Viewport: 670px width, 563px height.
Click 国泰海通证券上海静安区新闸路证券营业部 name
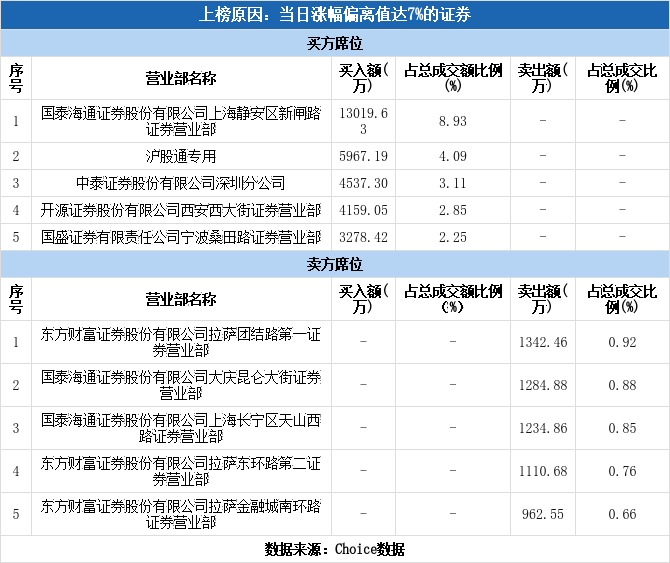tap(181, 121)
